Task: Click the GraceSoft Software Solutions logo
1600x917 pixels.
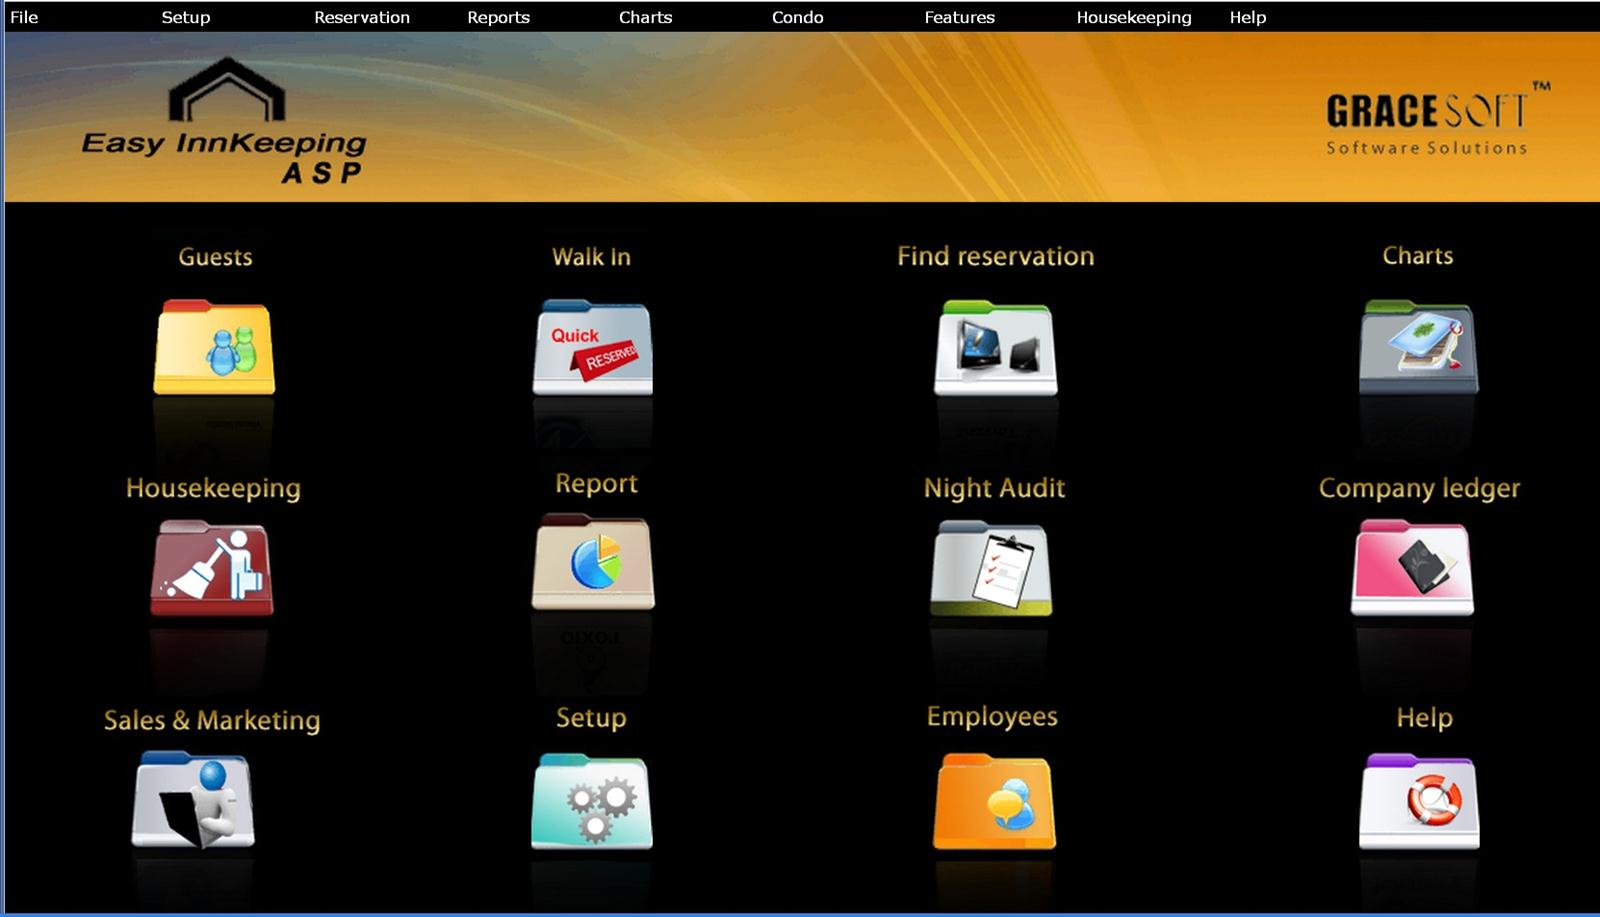Action: (1427, 123)
